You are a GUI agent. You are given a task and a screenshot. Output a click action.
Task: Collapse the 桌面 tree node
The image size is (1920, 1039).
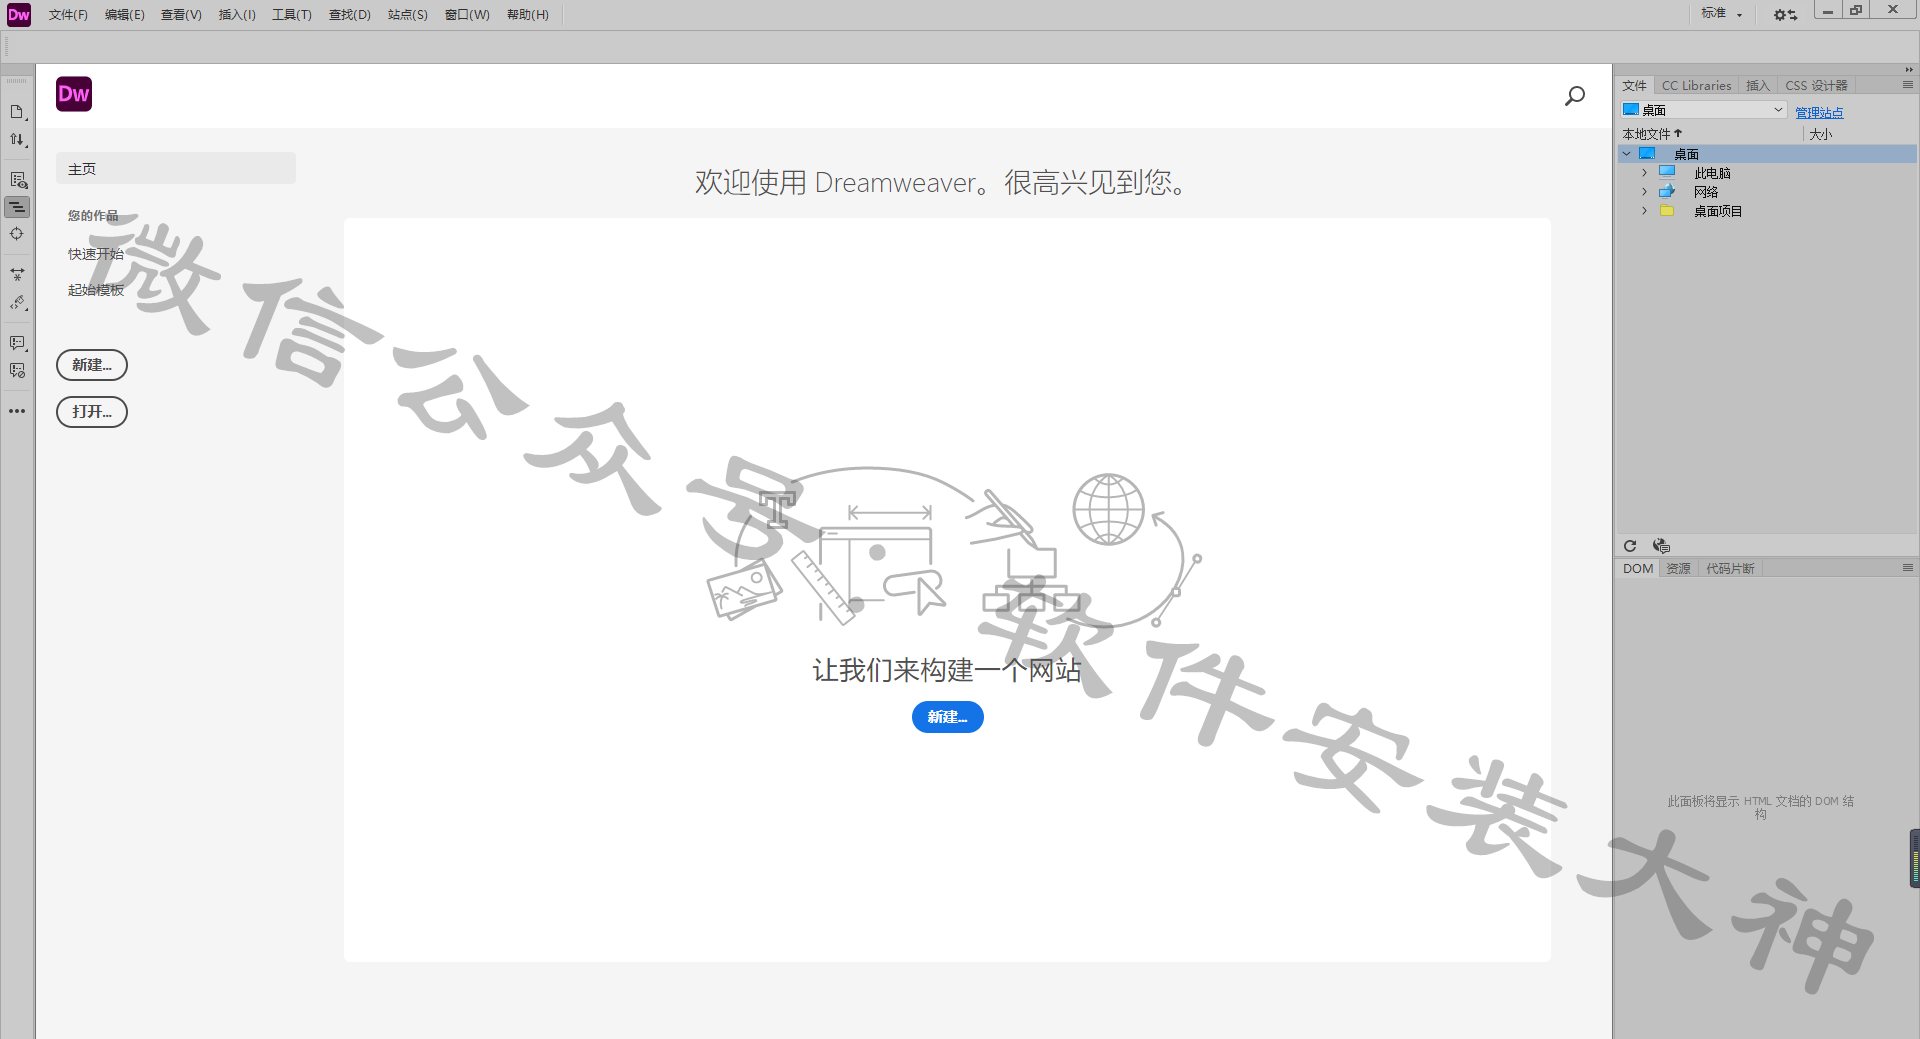coord(1627,154)
